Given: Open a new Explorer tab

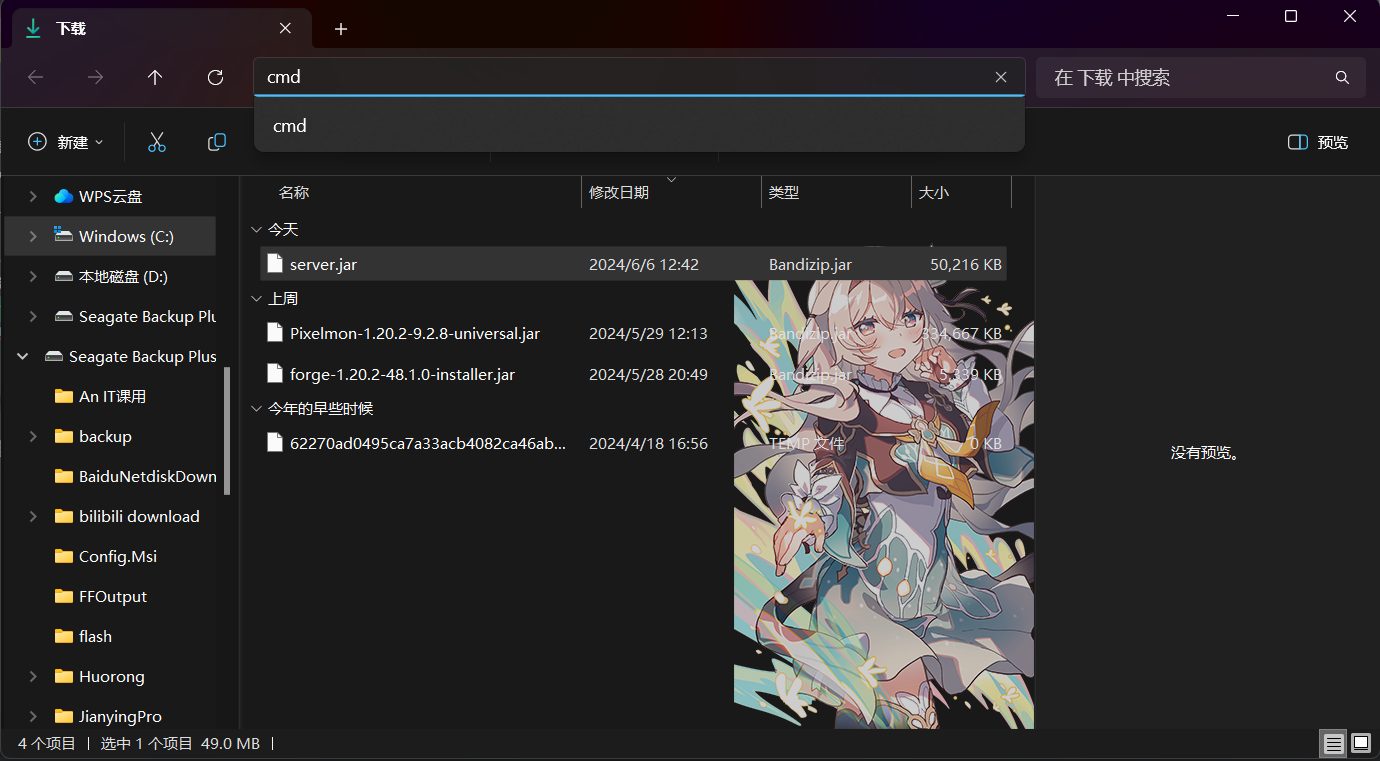Looking at the screenshot, I should [341, 29].
